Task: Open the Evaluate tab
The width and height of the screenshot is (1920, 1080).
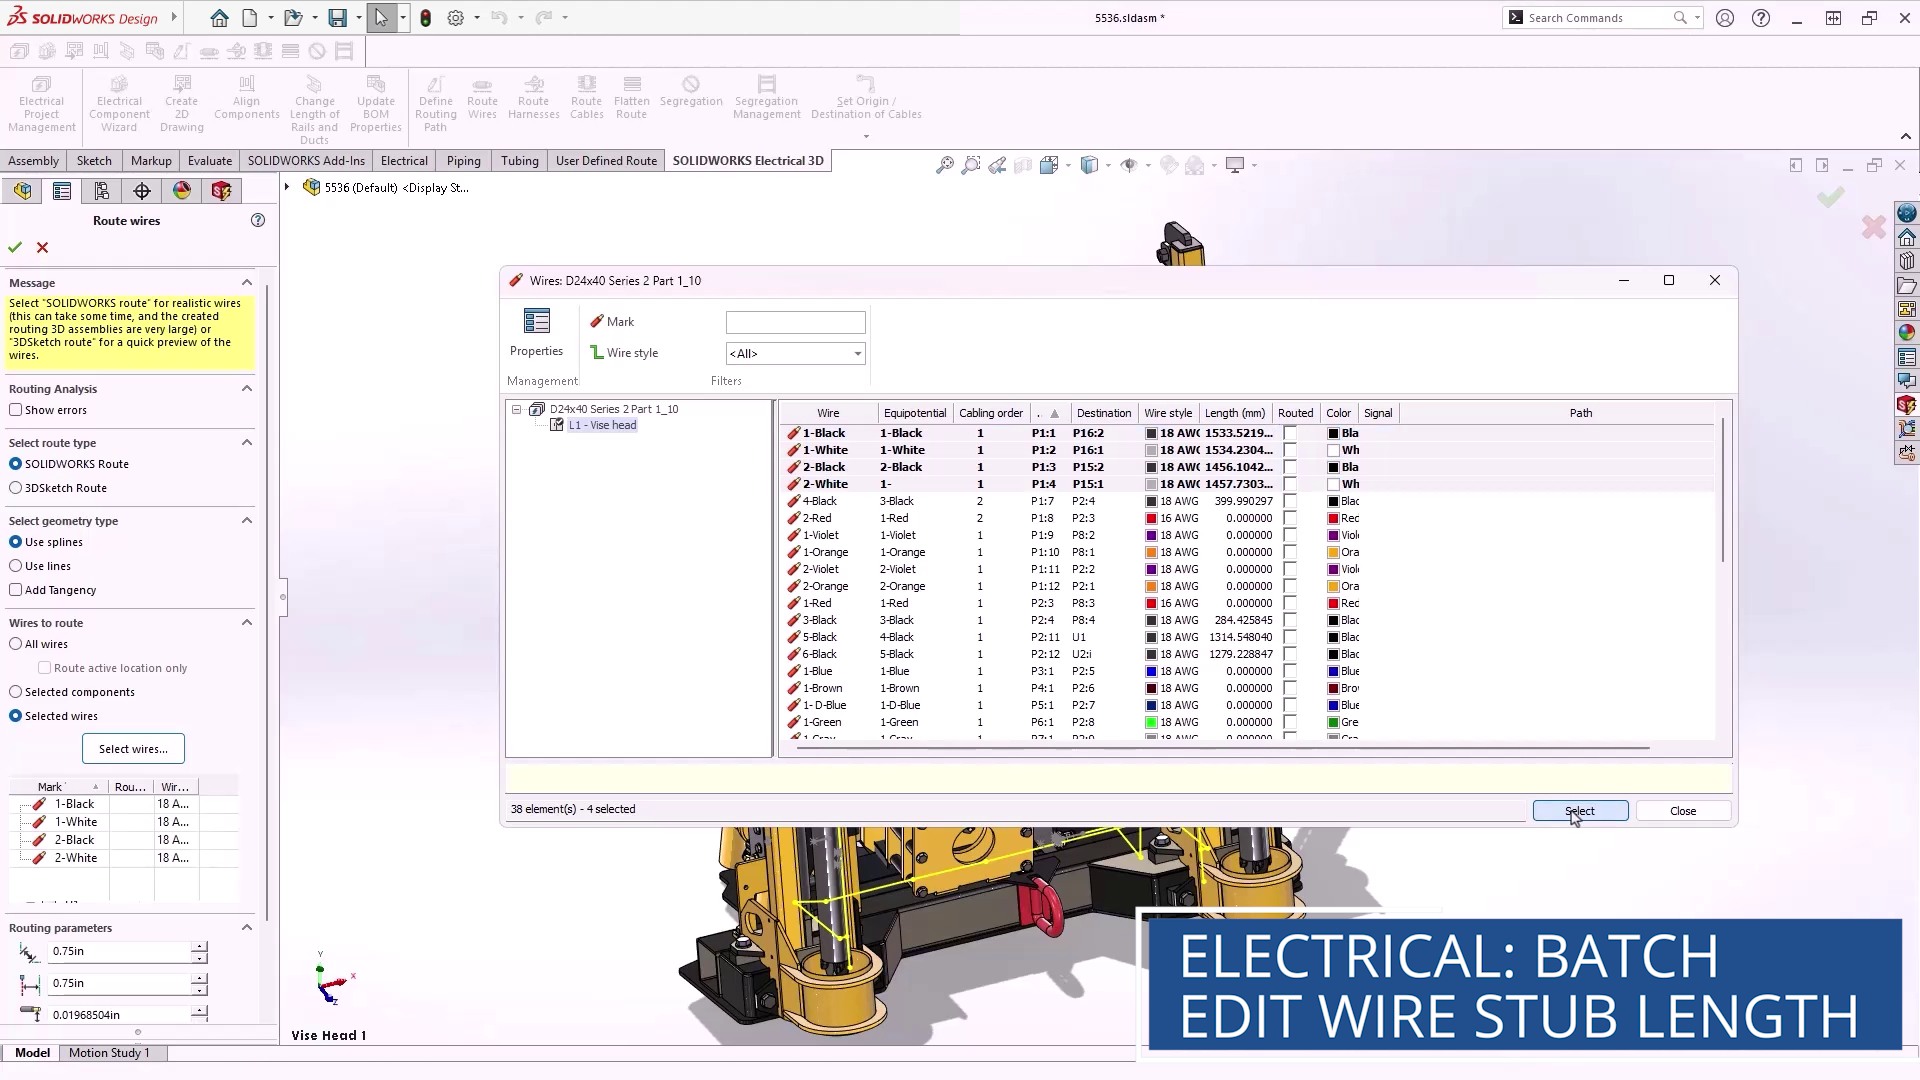Action: (x=209, y=161)
